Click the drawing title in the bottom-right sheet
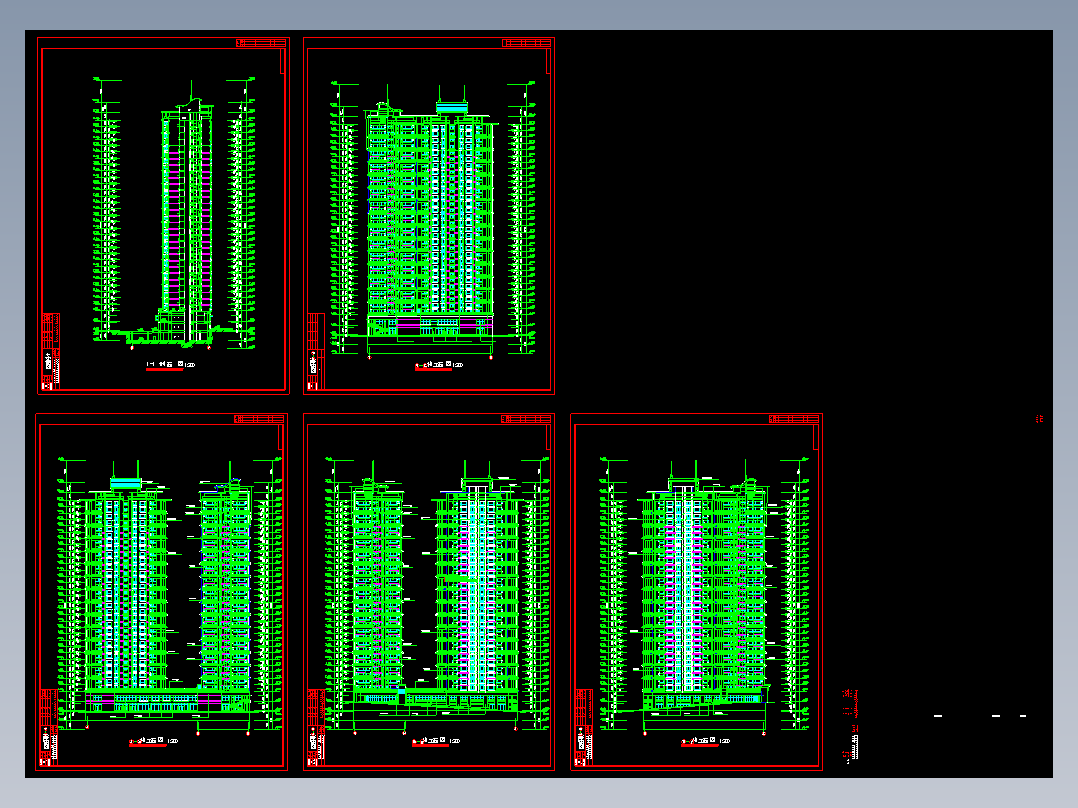This screenshot has height=808, width=1078. (x=705, y=741)
